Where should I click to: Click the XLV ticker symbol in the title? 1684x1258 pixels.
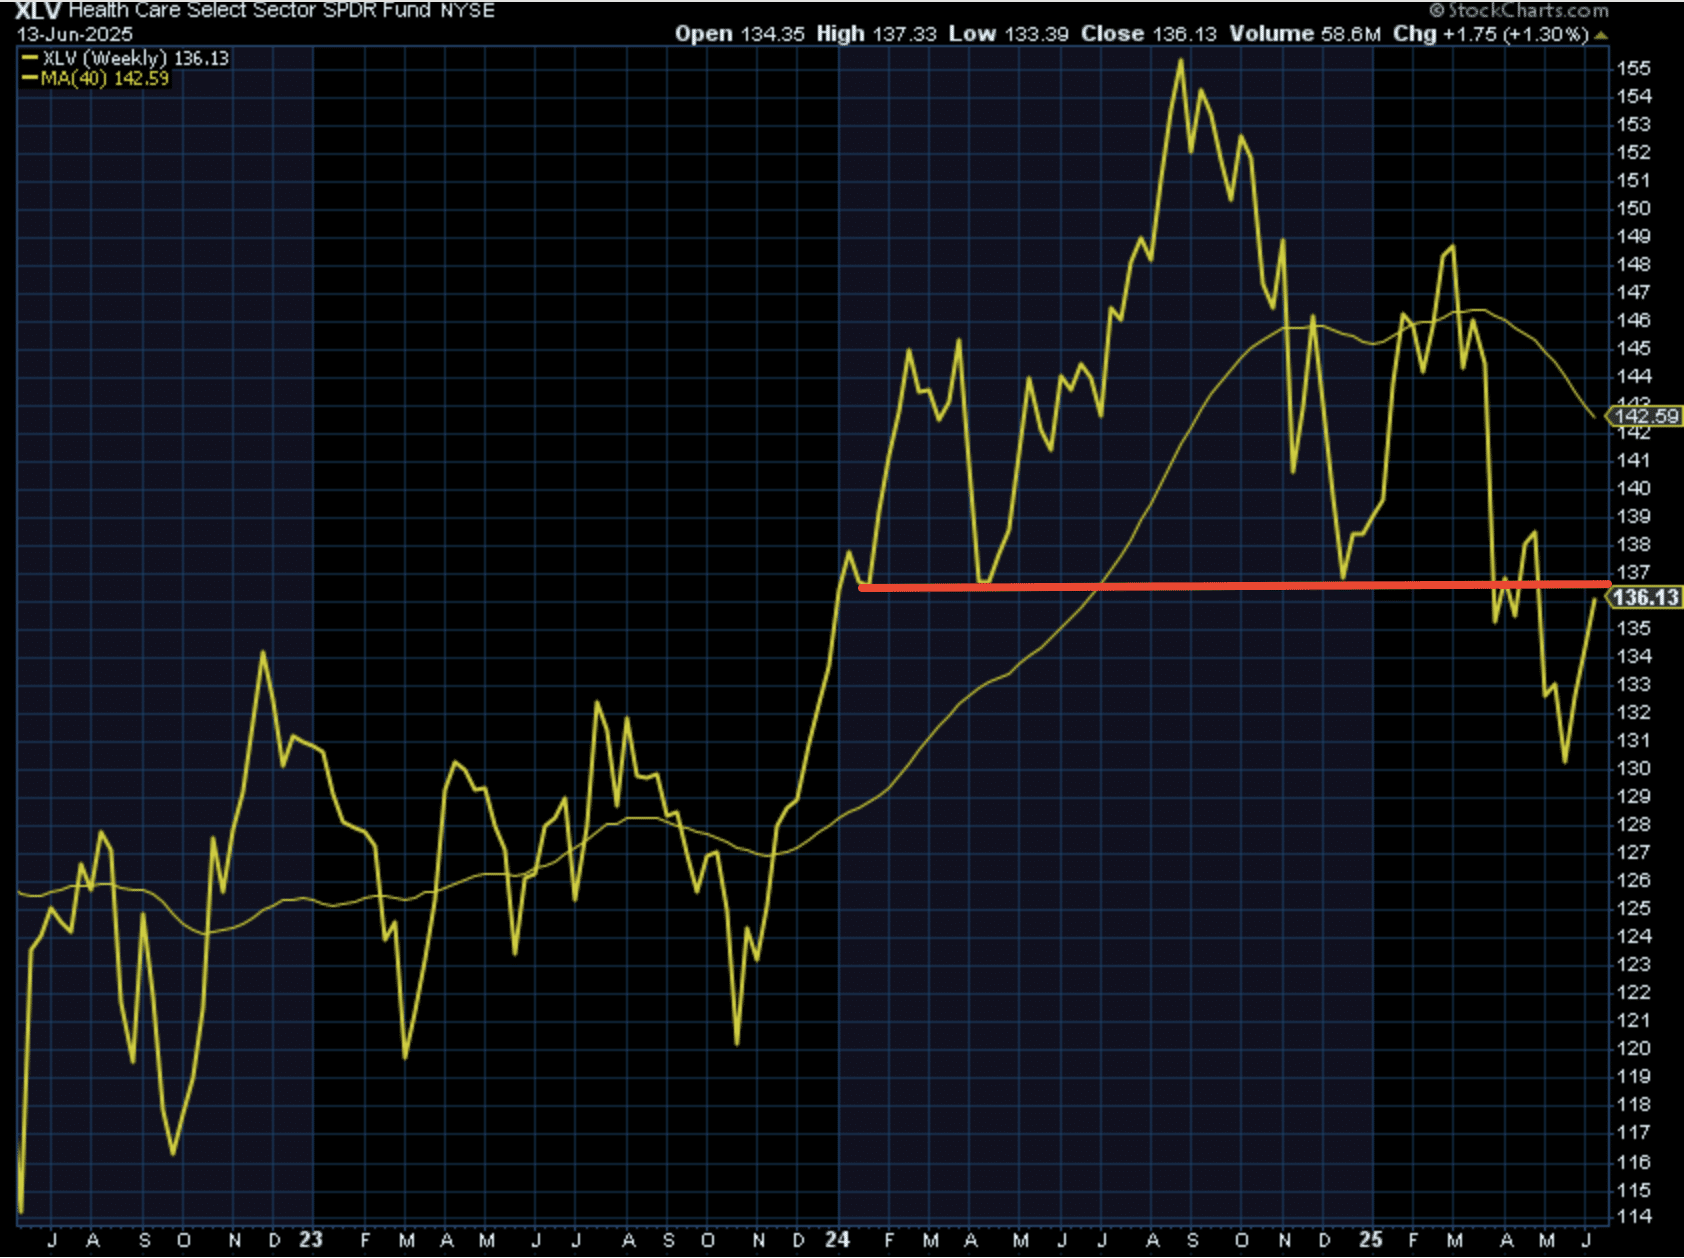pos(38,11)
